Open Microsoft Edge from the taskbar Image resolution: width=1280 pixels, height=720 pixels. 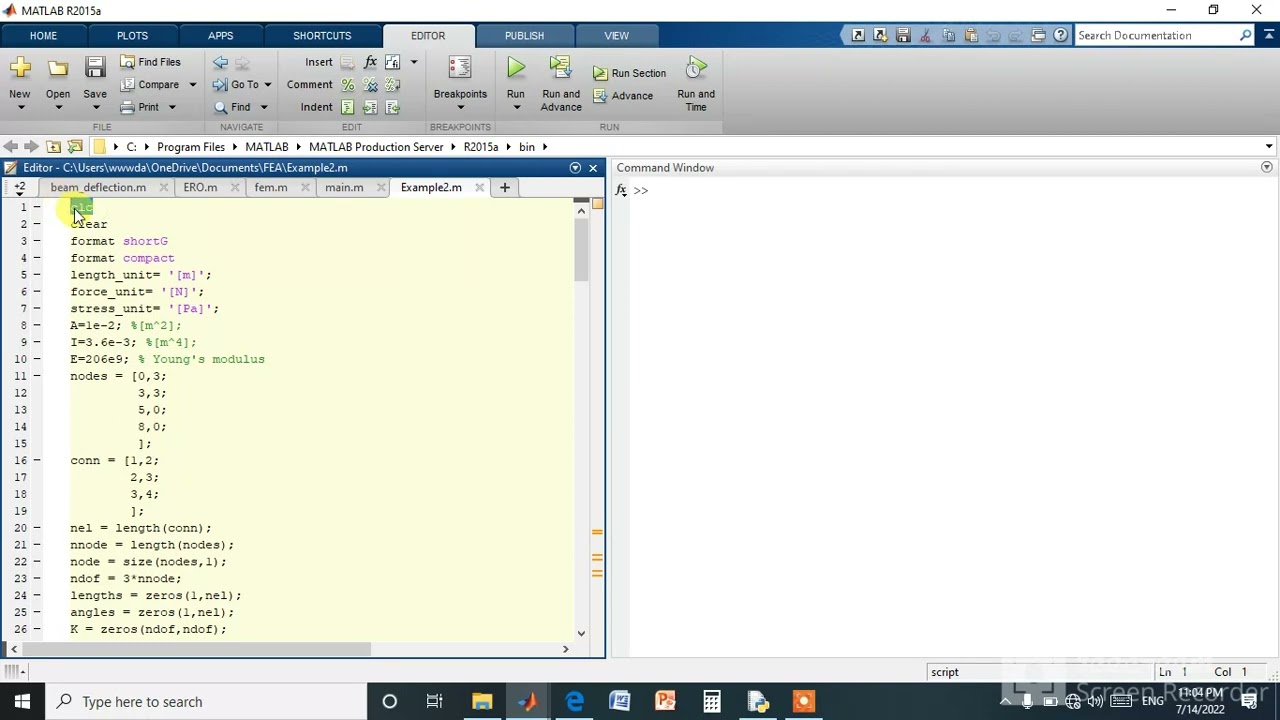point(574,701)
